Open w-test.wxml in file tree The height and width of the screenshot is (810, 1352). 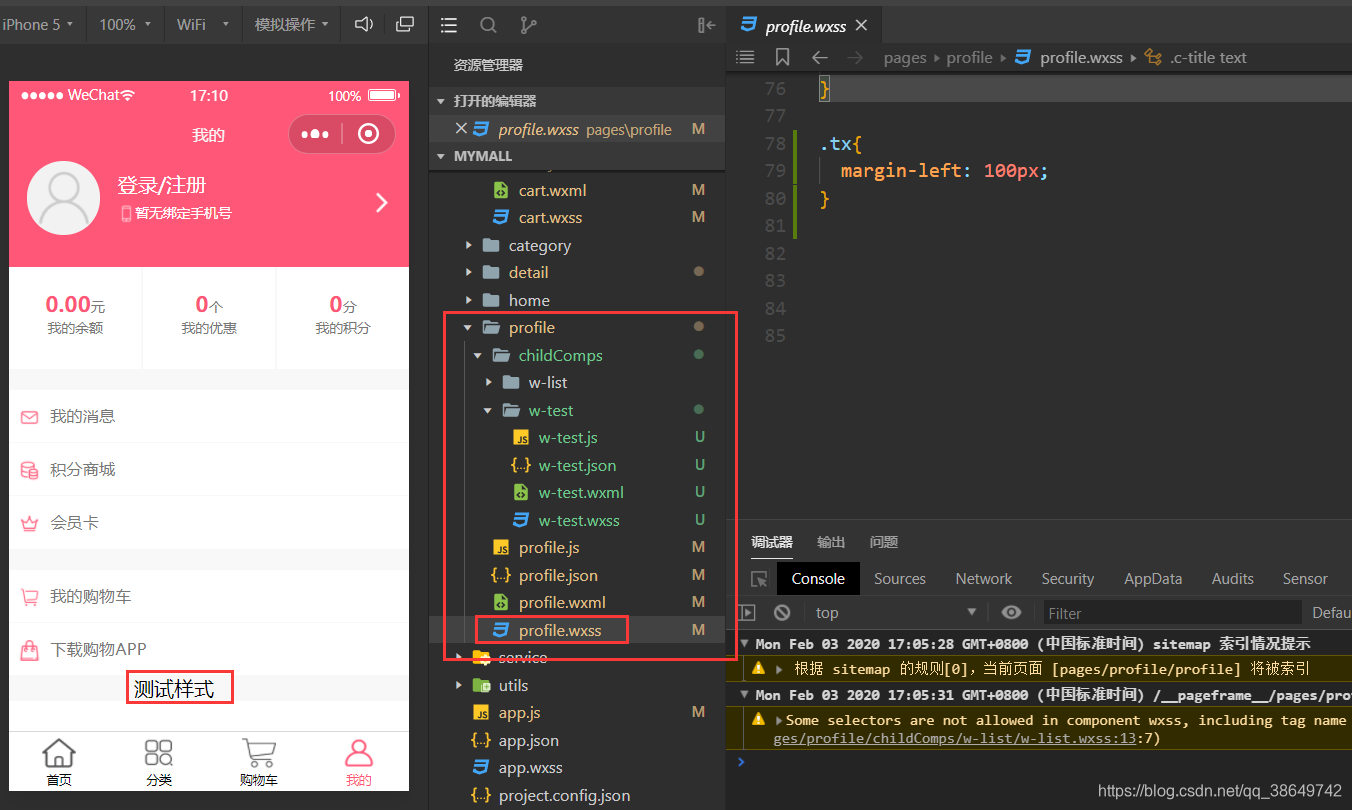tap(580, 492)
